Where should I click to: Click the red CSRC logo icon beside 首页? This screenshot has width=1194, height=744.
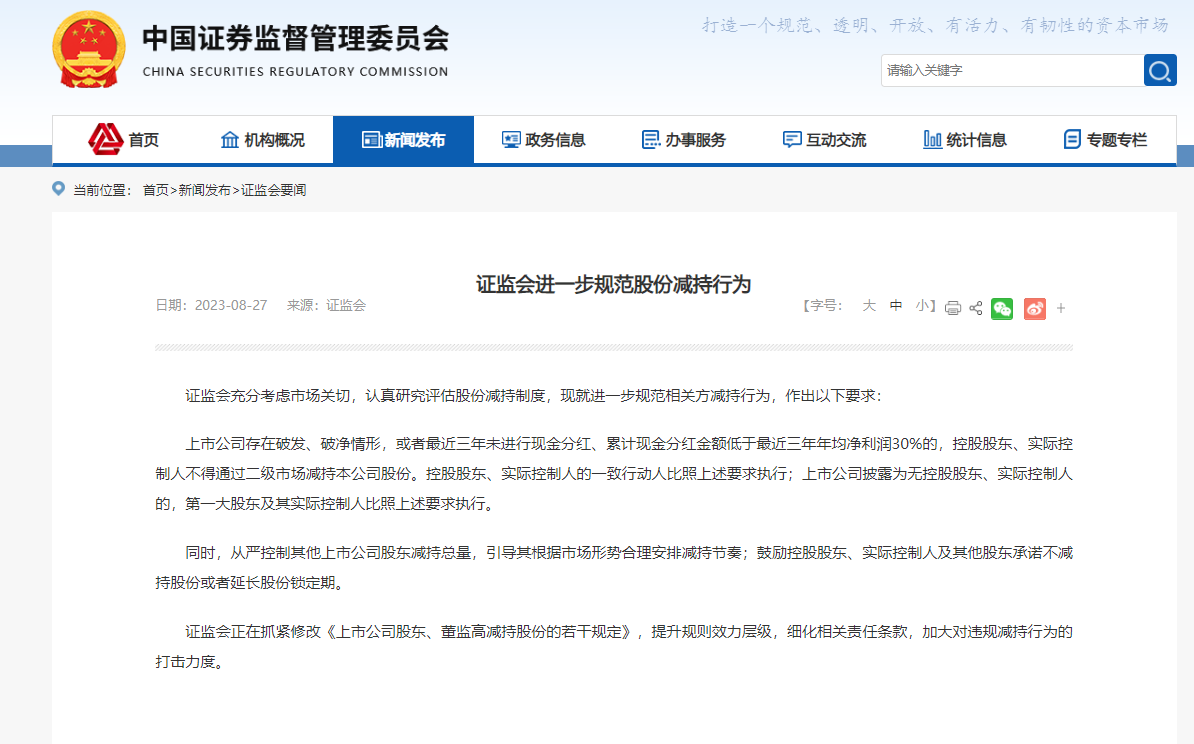tap(105, 139)
